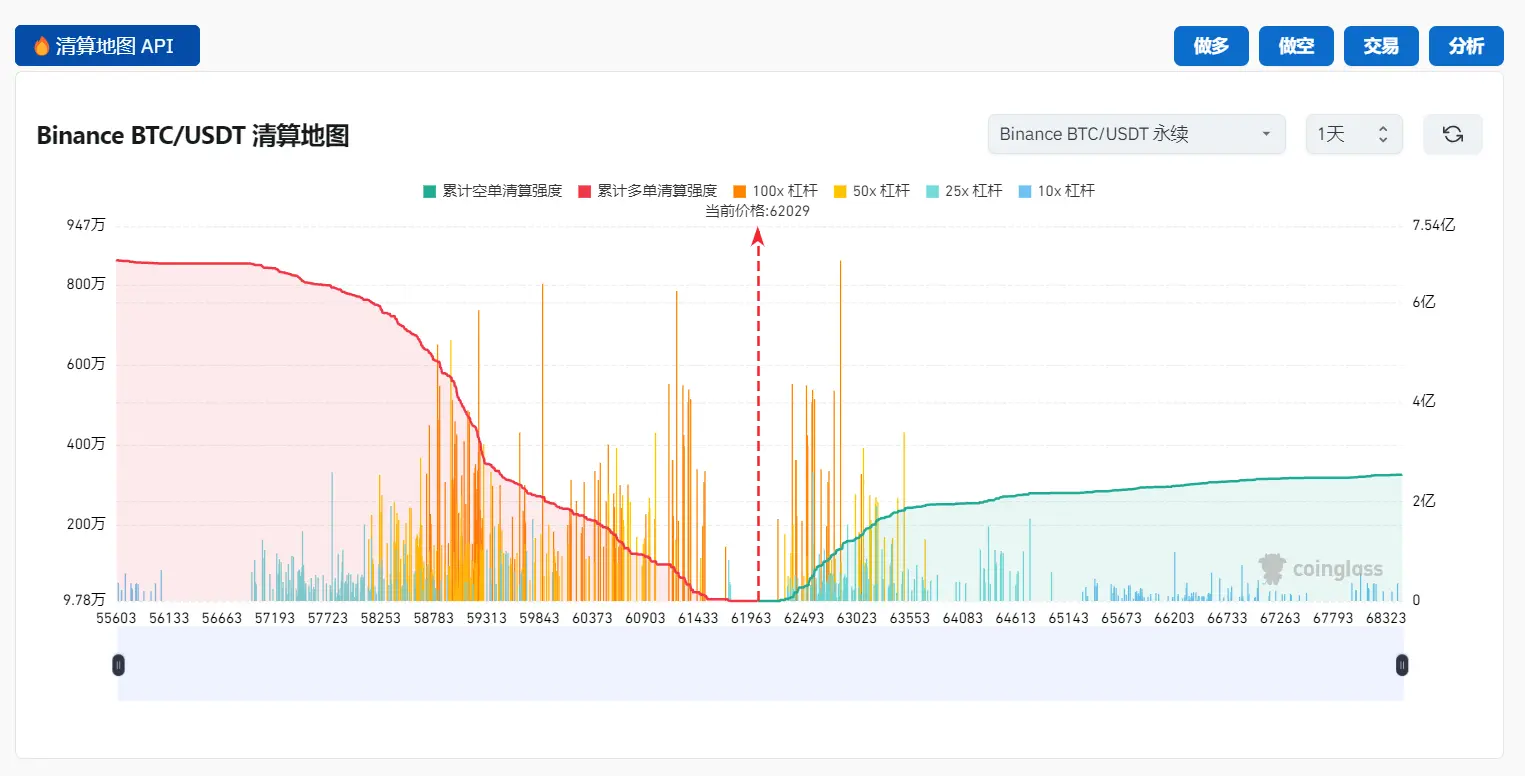Image resolution: width=1525 pixels, height=776 pixels.
Task: Open the Binance BTC/USDT 永续 dropdown
Action: coord(1136,134)
